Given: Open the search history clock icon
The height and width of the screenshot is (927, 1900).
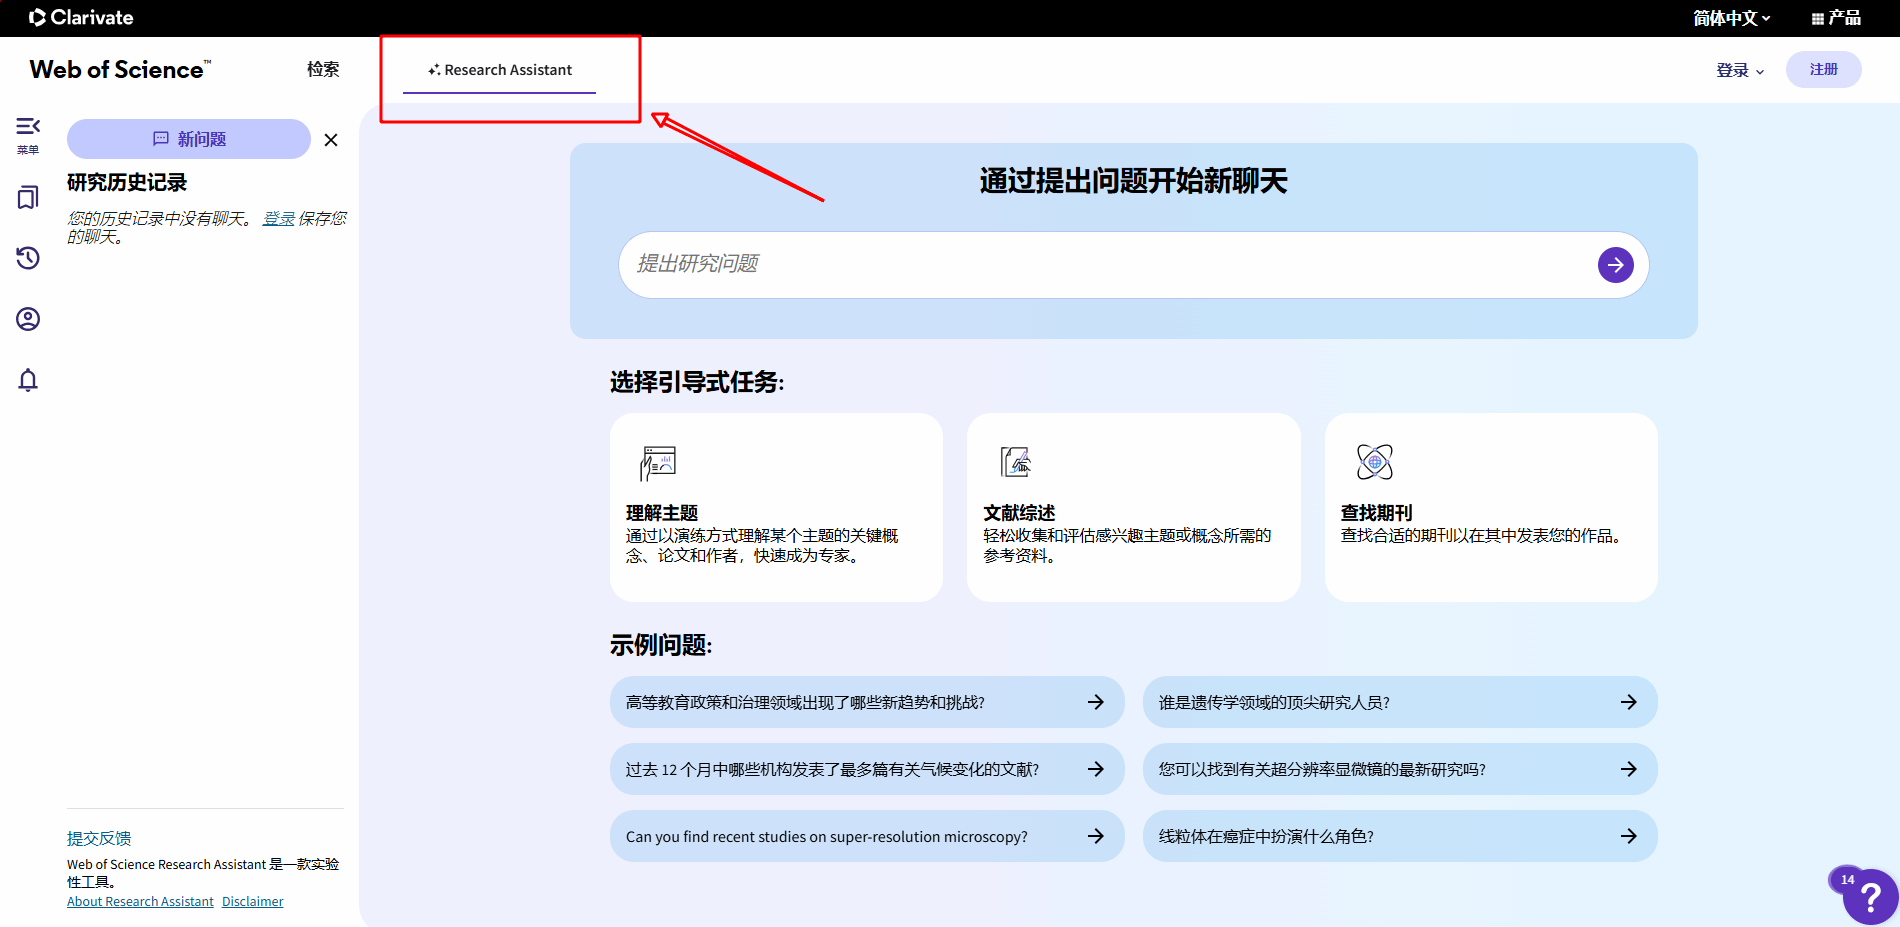Looking at the screenshot, I should pyautogui.click(x=28, y=258).
